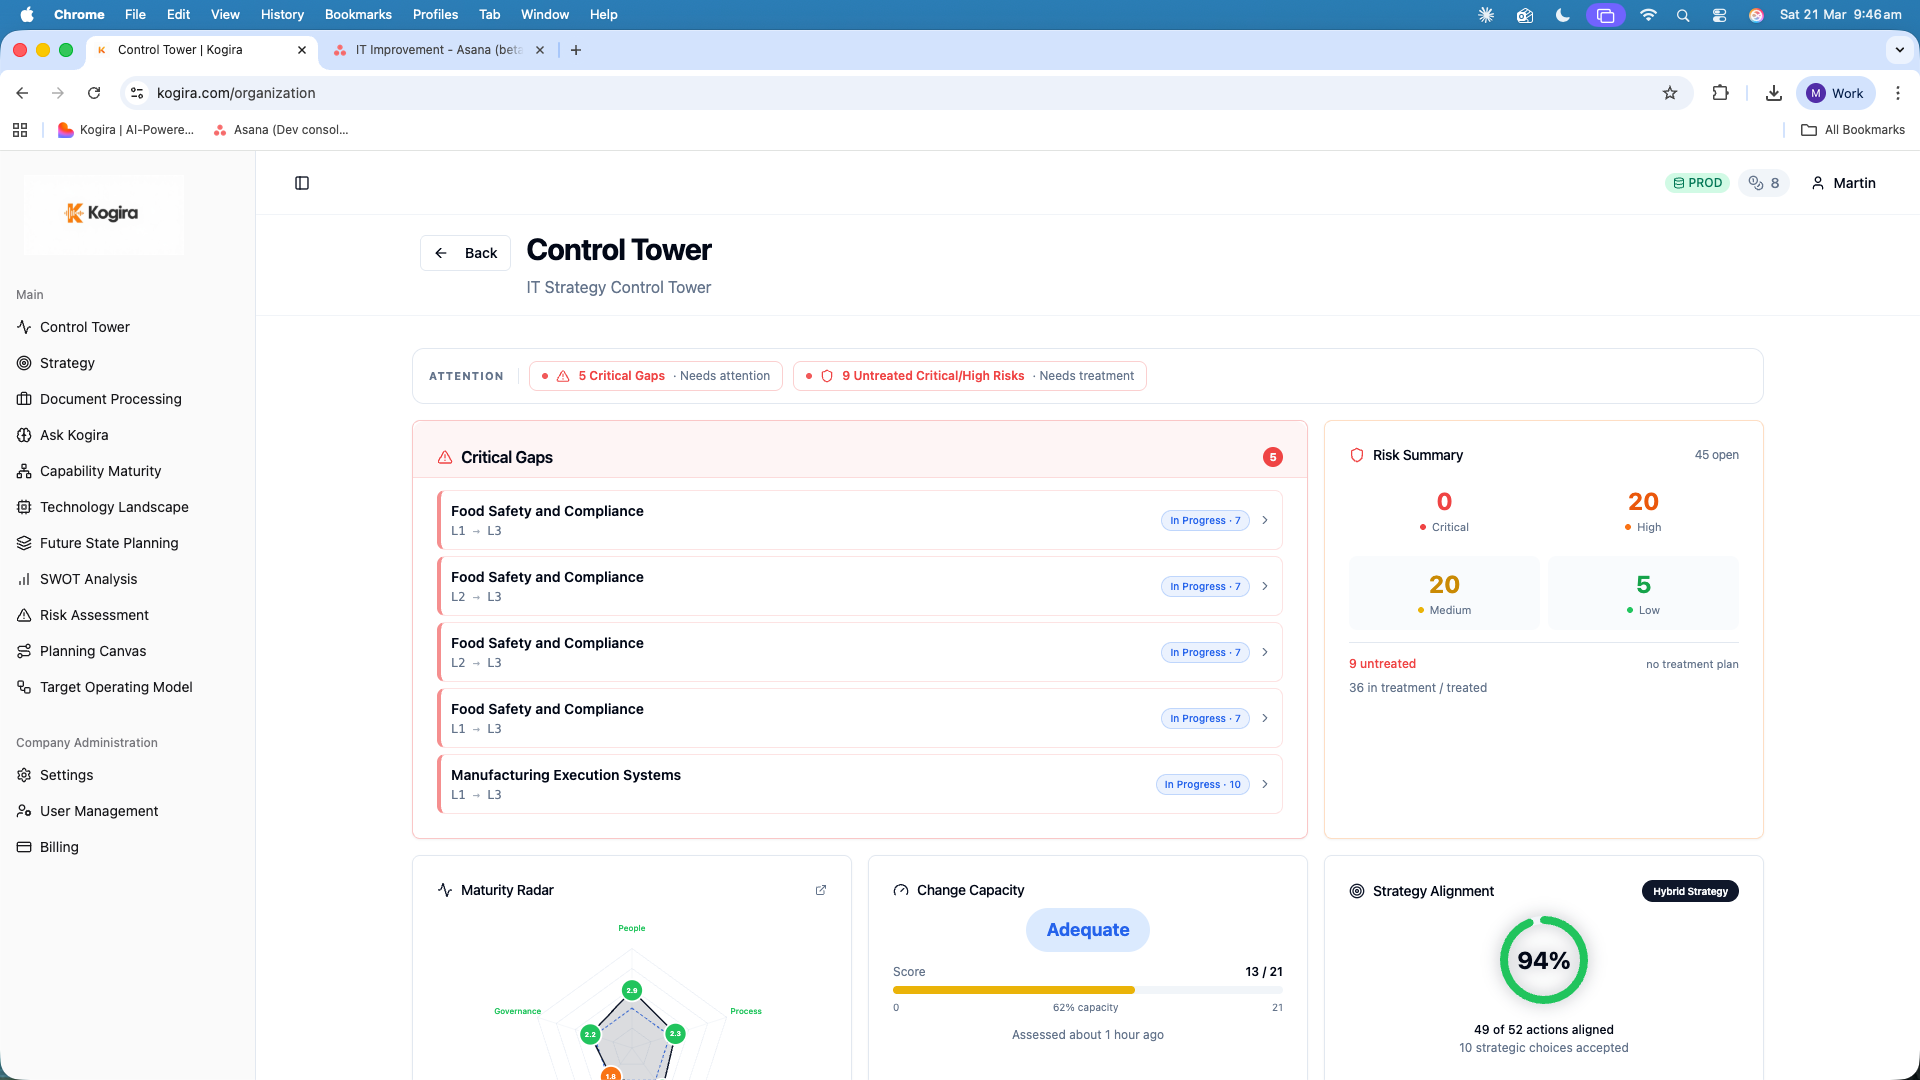Select Ask Kogira from the sidebar
The height and width of the screenshot is (1080, 1920).
[x=75, y=434]
